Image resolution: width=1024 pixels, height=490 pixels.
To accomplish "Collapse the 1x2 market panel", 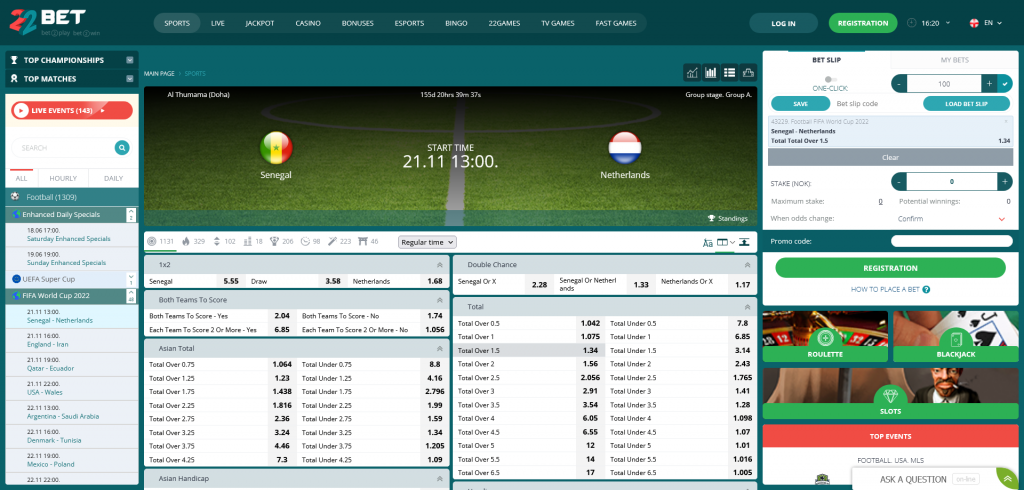I will (440, 265).
